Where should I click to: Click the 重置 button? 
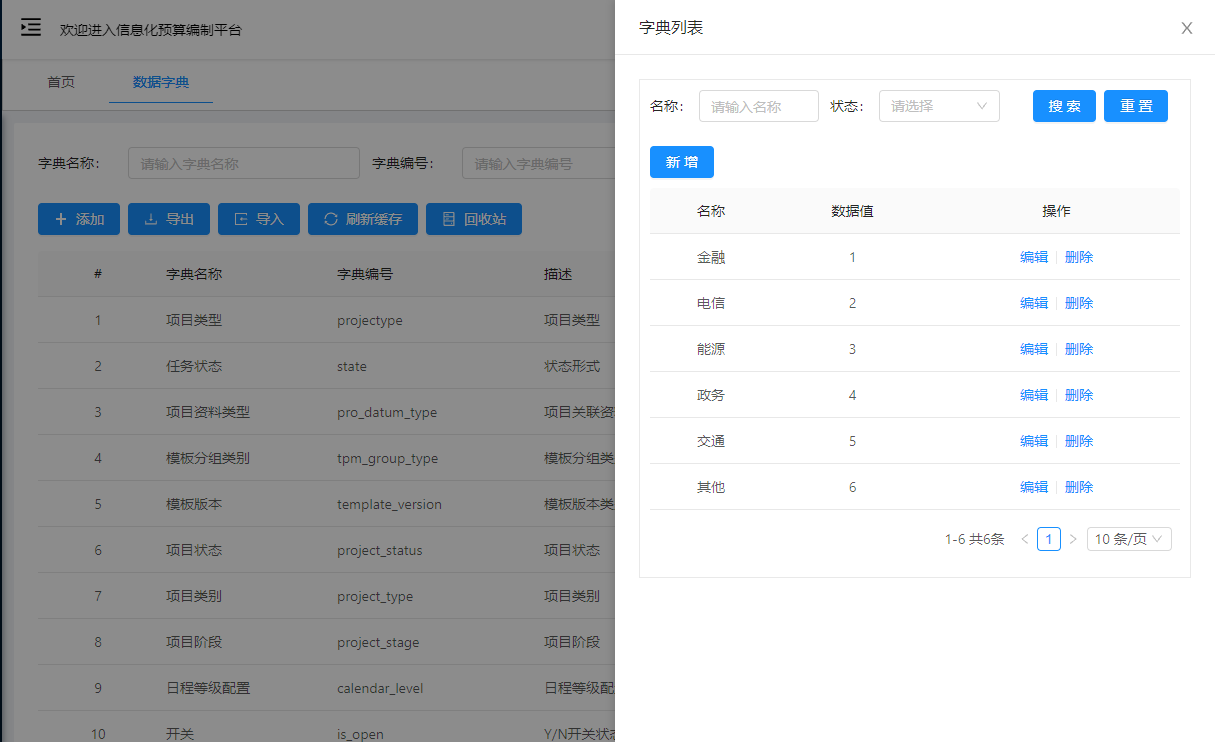1136,106
